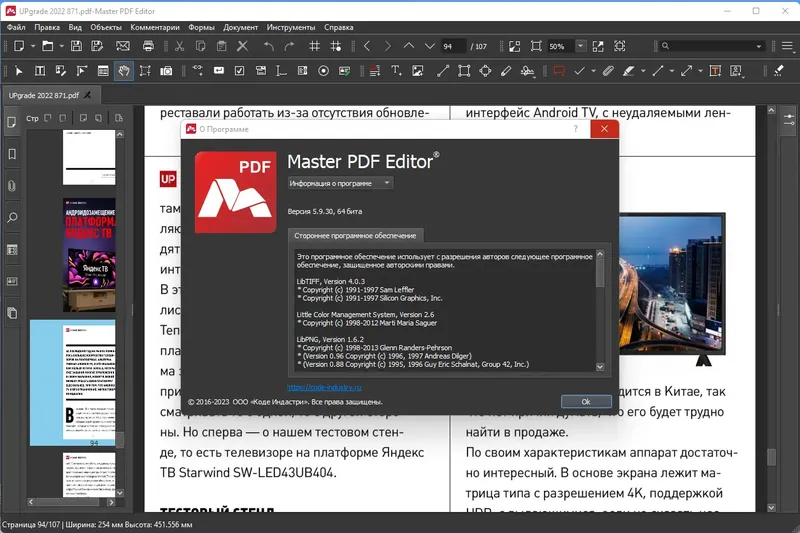The width and height of the screenshot is (800, 533).
Task: Select the checkbox form field tool
Action: tap(239, 71)
